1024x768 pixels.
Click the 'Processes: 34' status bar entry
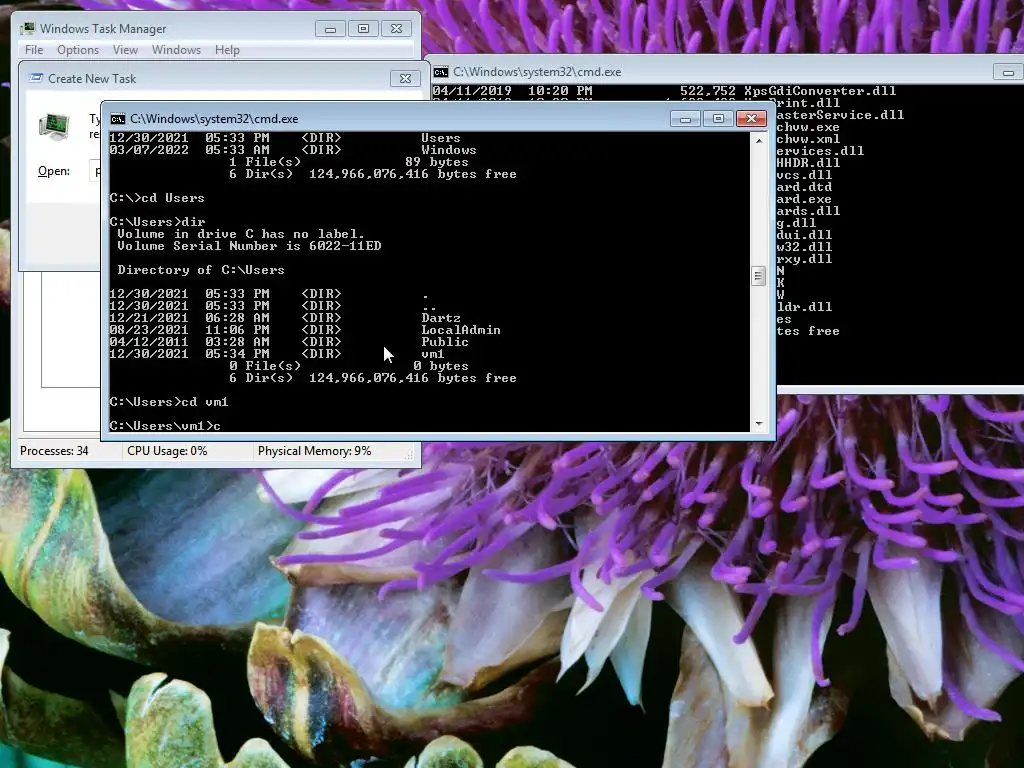point(54,451)
